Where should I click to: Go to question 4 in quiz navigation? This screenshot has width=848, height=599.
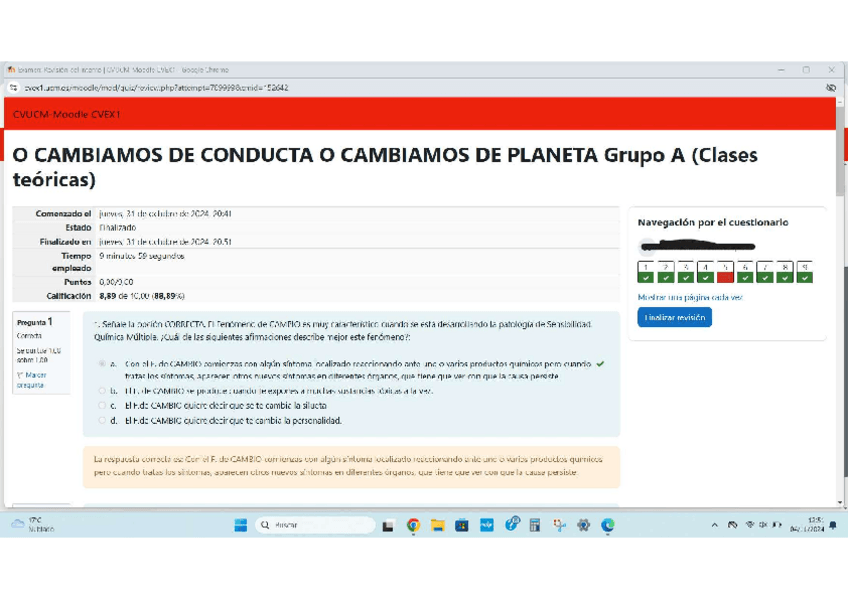(705, 272)
